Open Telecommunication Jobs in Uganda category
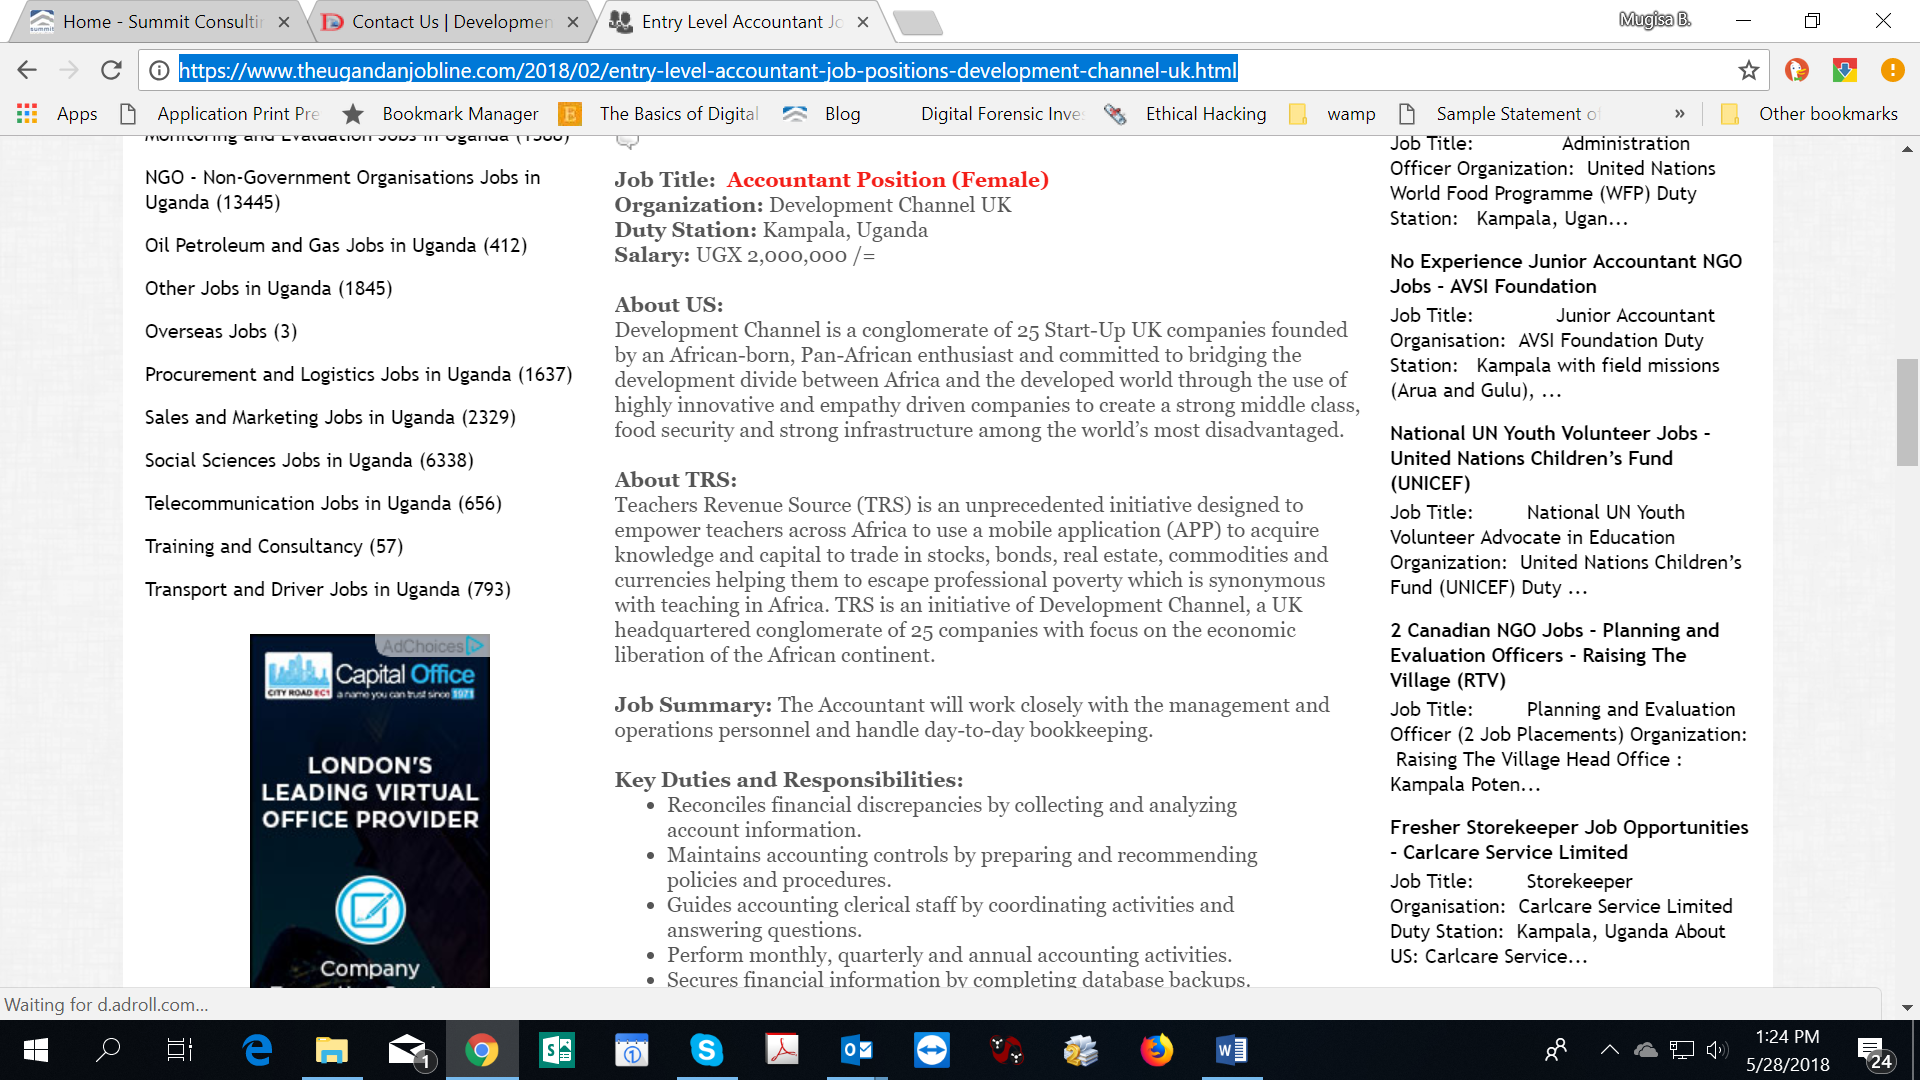 click(x=323, y=504)
